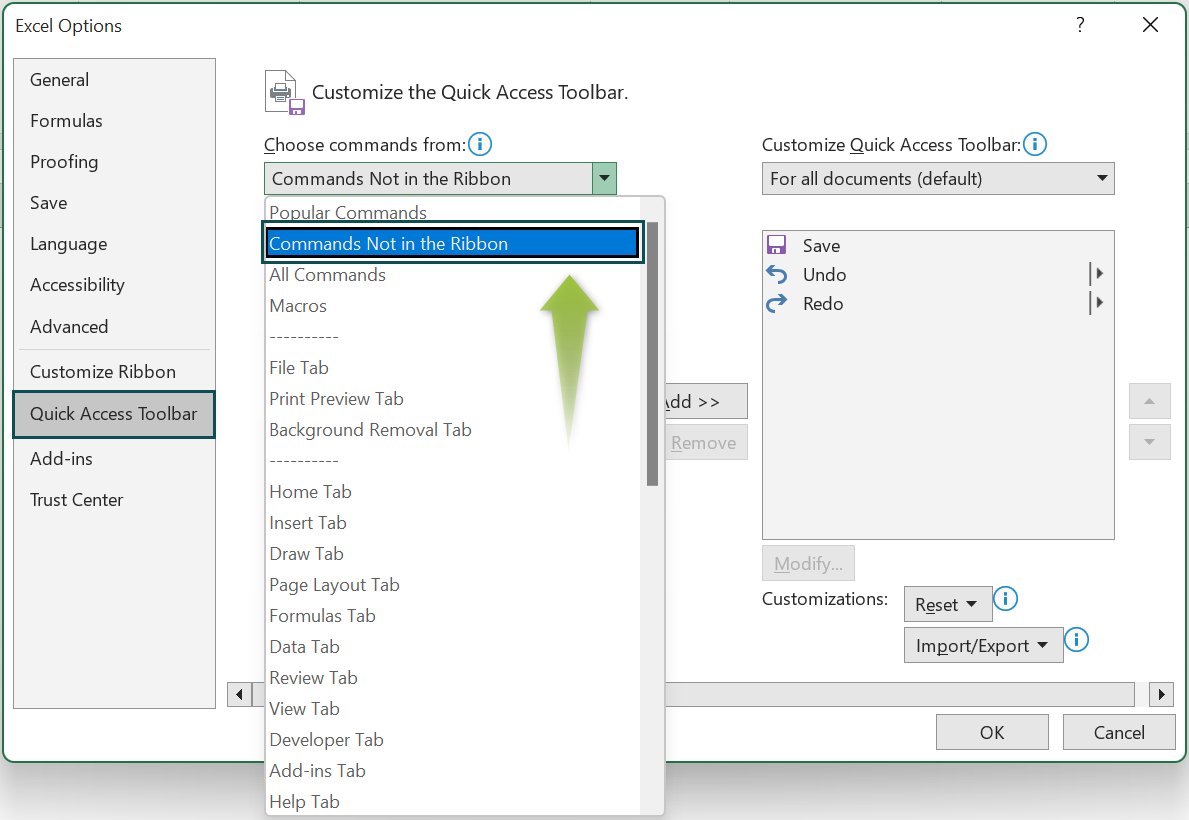The height and width of the screenshot is (820, 1189).
Task: Click the Help question mark in title bar
Action: coord(1080,25)
